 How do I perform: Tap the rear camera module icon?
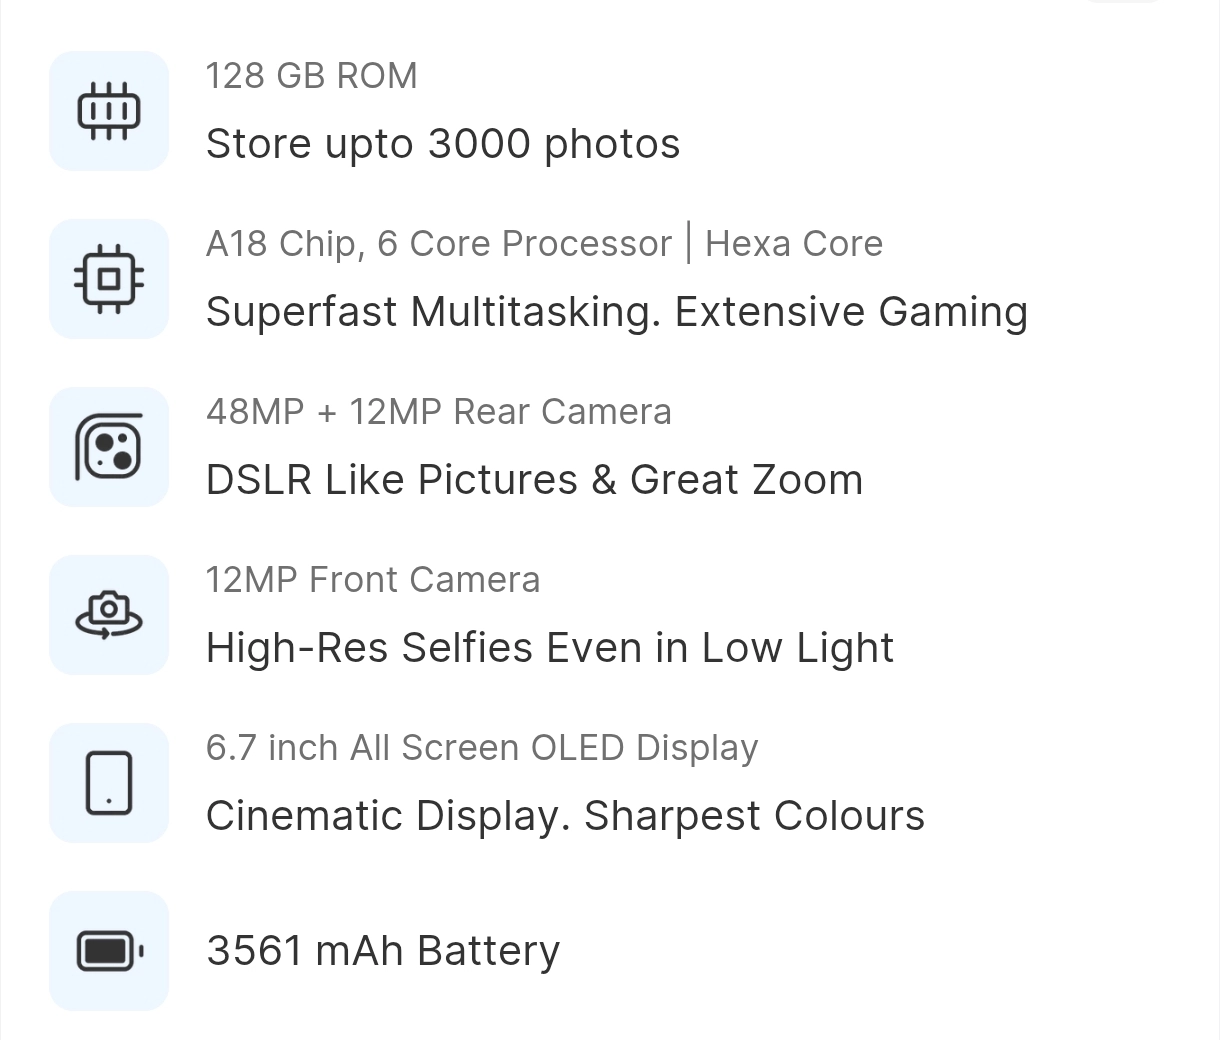[x=109, y=447]
